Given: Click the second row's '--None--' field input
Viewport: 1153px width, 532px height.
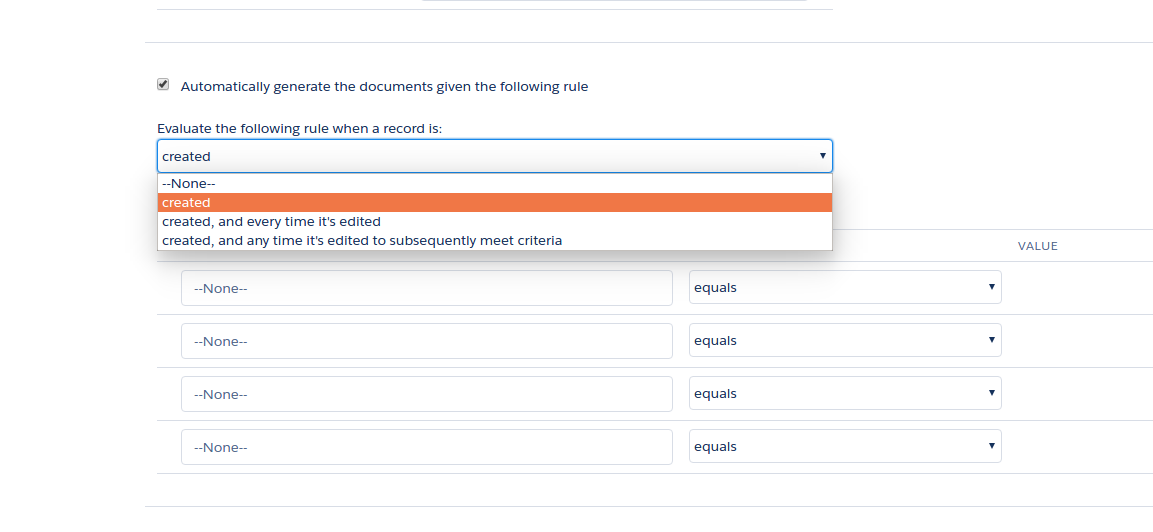Looking at the screenshot, I should tap(426, 341).
